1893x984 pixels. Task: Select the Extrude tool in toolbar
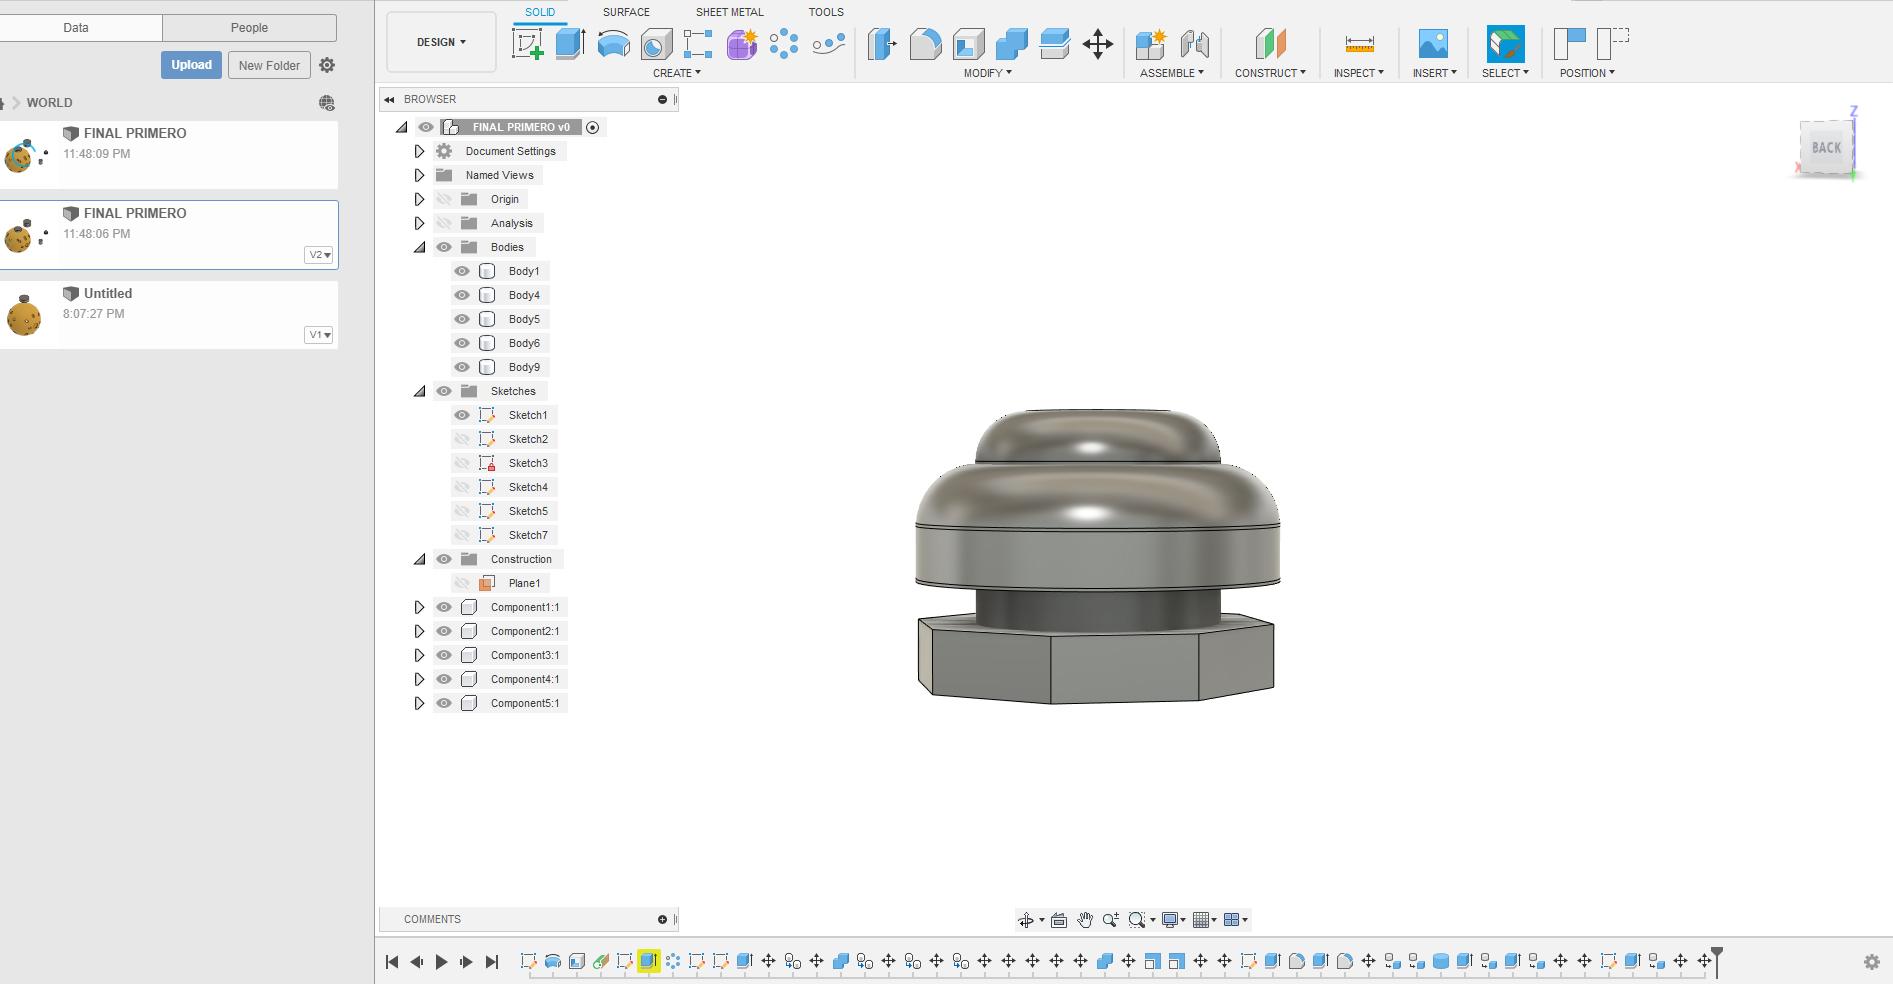coord(570,44)
